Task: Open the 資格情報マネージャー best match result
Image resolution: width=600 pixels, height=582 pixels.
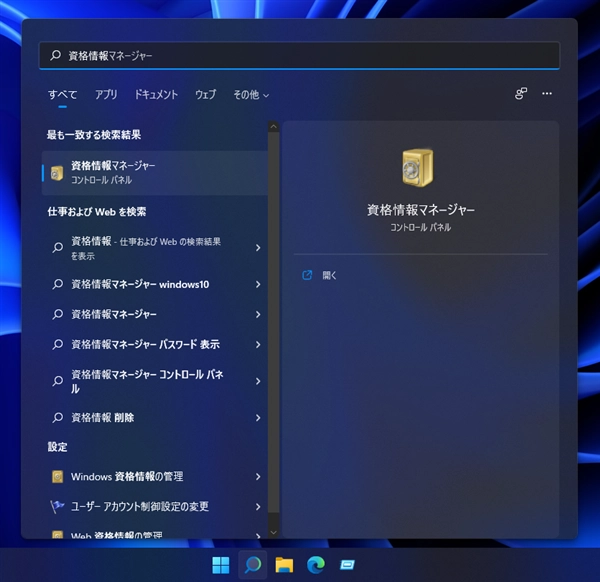Action: click(x=155, y=173)
